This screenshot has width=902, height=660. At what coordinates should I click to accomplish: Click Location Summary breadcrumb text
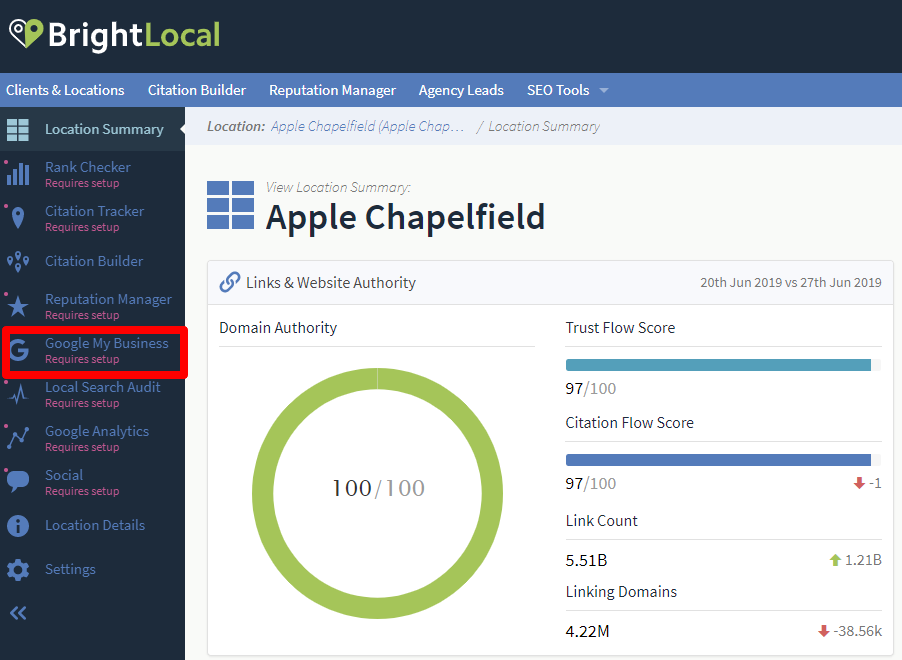click(544, 127)
